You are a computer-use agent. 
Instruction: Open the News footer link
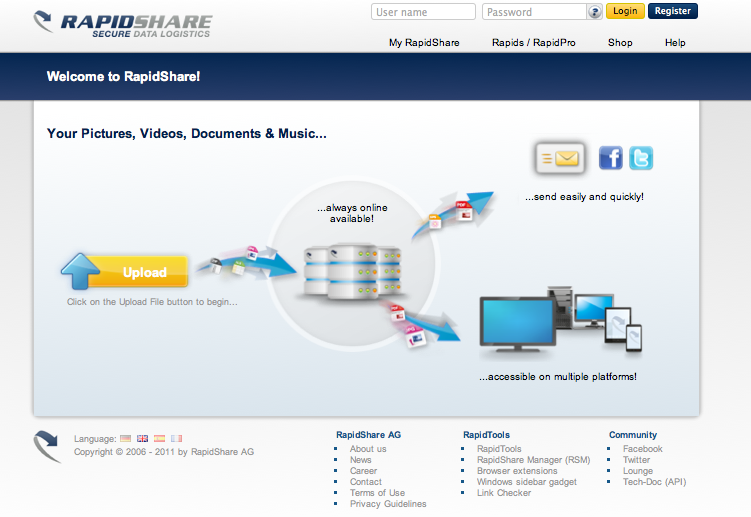361,460
